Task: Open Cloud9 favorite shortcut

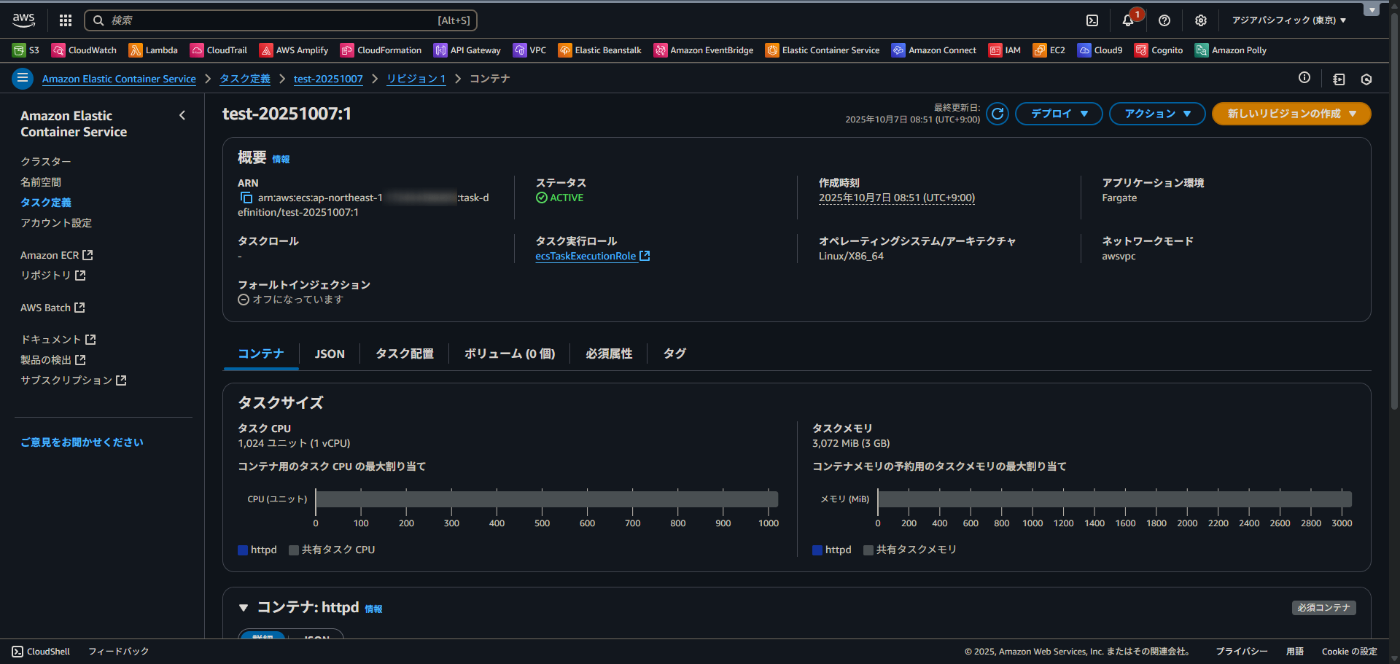Action: (x=1100, y=50)
